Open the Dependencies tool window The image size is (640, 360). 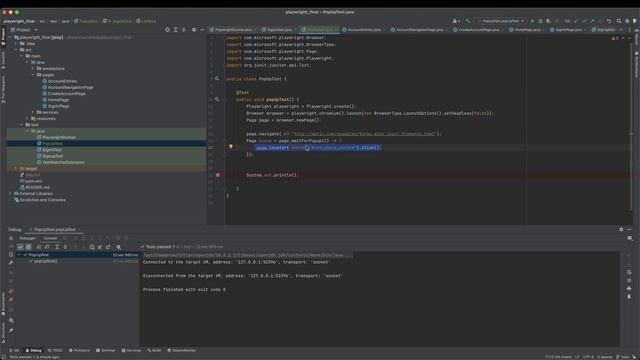pos(182,350)
